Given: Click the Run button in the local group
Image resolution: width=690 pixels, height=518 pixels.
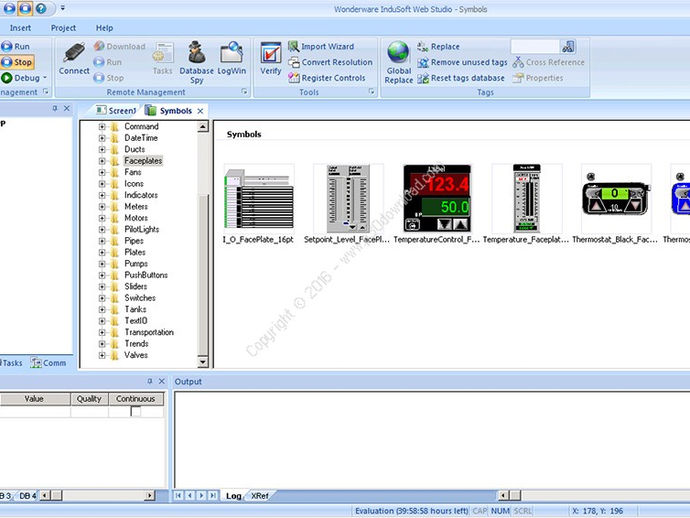Looking at the screenshot, I should [15, 46].
